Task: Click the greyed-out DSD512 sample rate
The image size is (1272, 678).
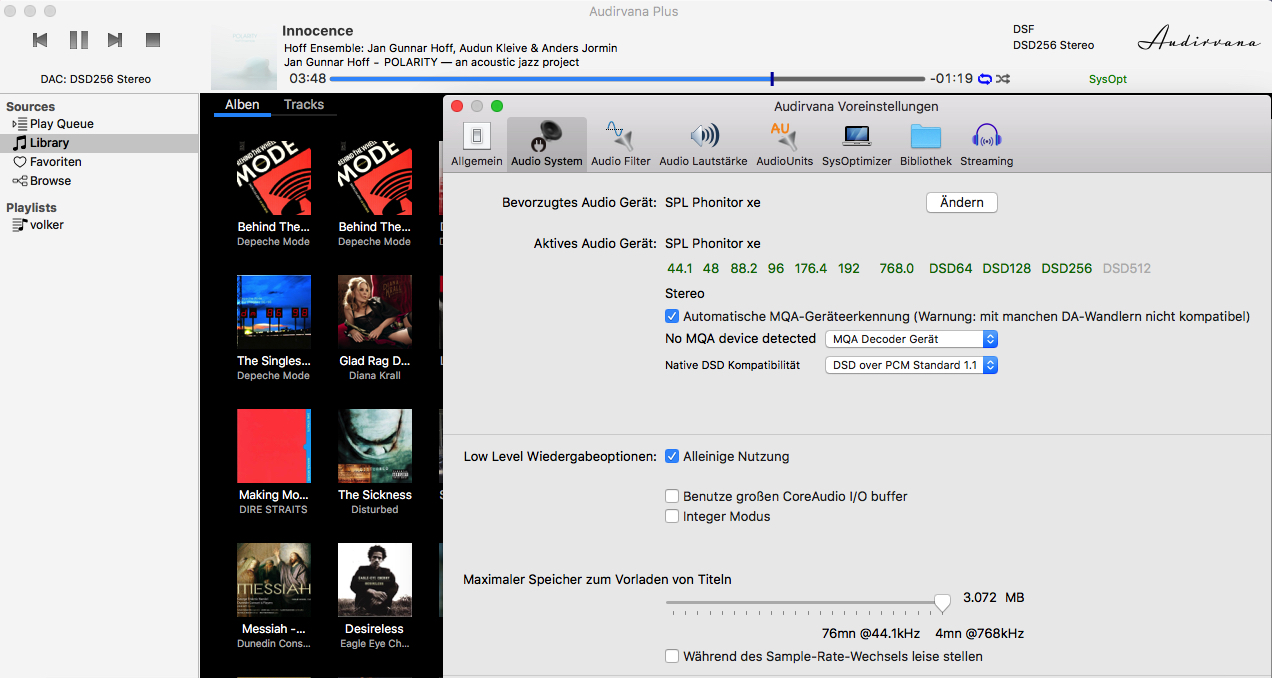Action: click(1127, 268)
